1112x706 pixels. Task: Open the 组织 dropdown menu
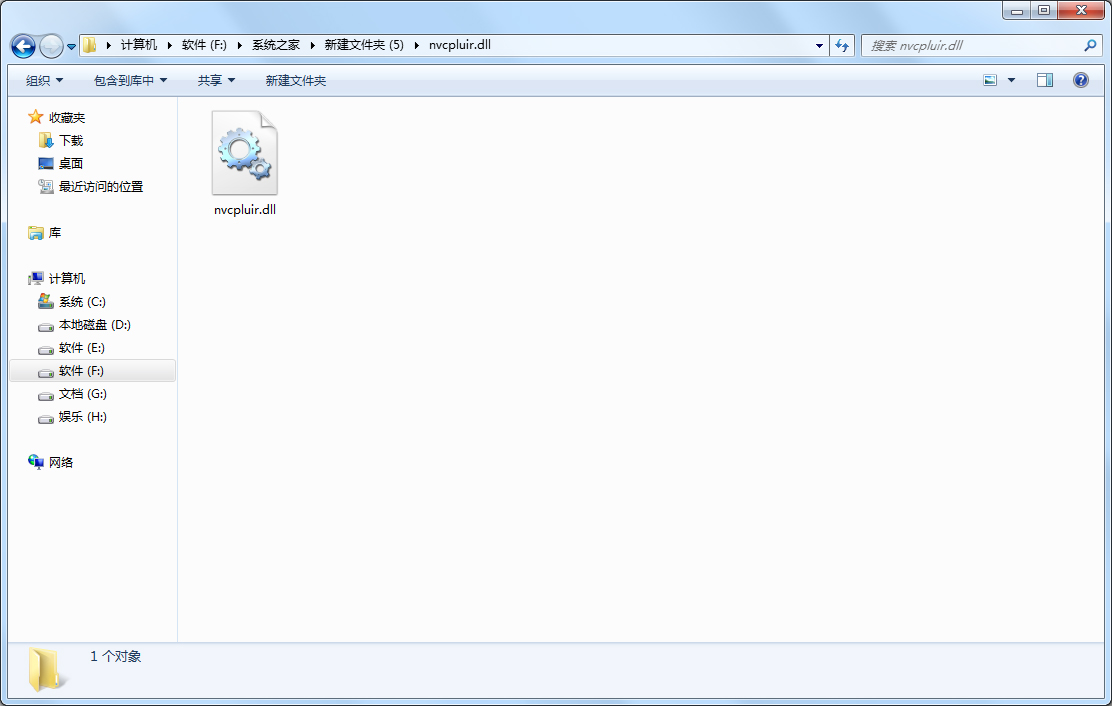[44, 80]
